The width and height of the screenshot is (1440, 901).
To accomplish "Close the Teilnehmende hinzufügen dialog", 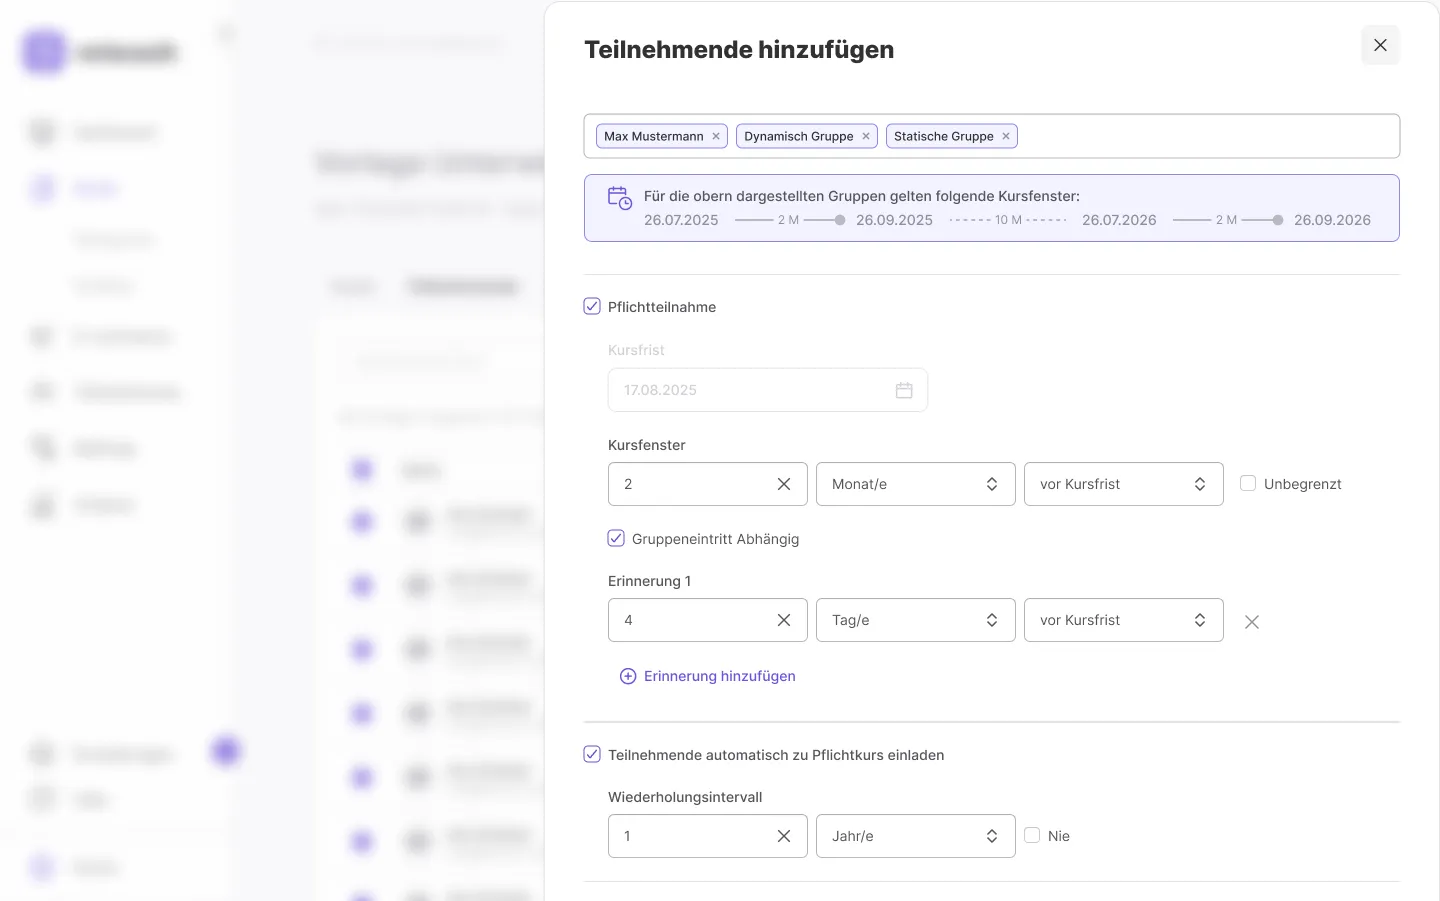I will 1380,45.
